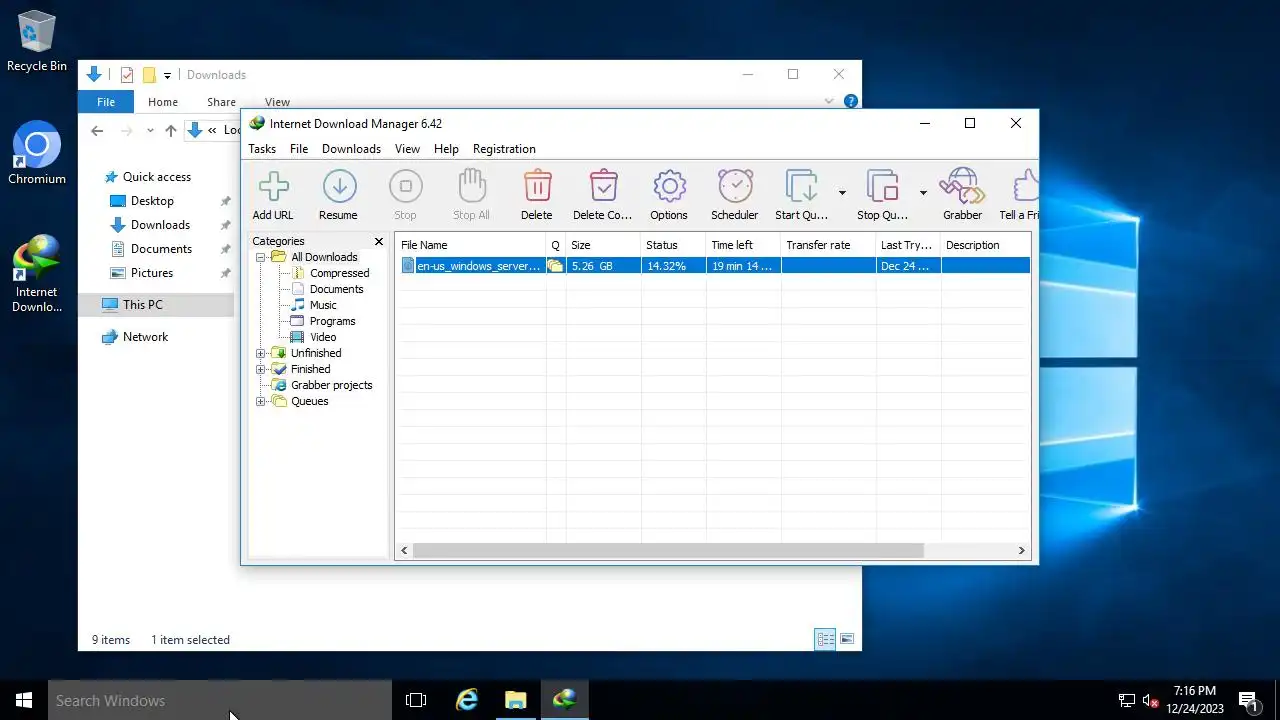The width and height of the screenshot is (1280, 720).
Task: Click Task View taskbar icon
Action: [x=416, y=700]
